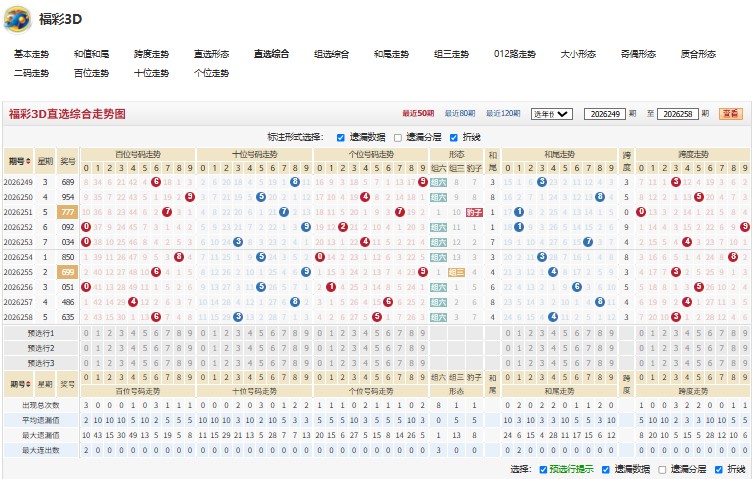Click red ball 0 in row 2026252 百位 columns

86,227
